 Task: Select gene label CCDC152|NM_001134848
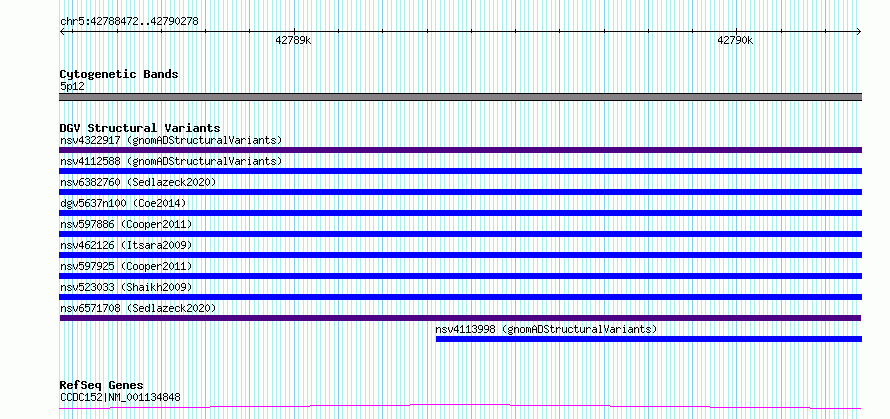pyautogui.click(x=120, y=397)
